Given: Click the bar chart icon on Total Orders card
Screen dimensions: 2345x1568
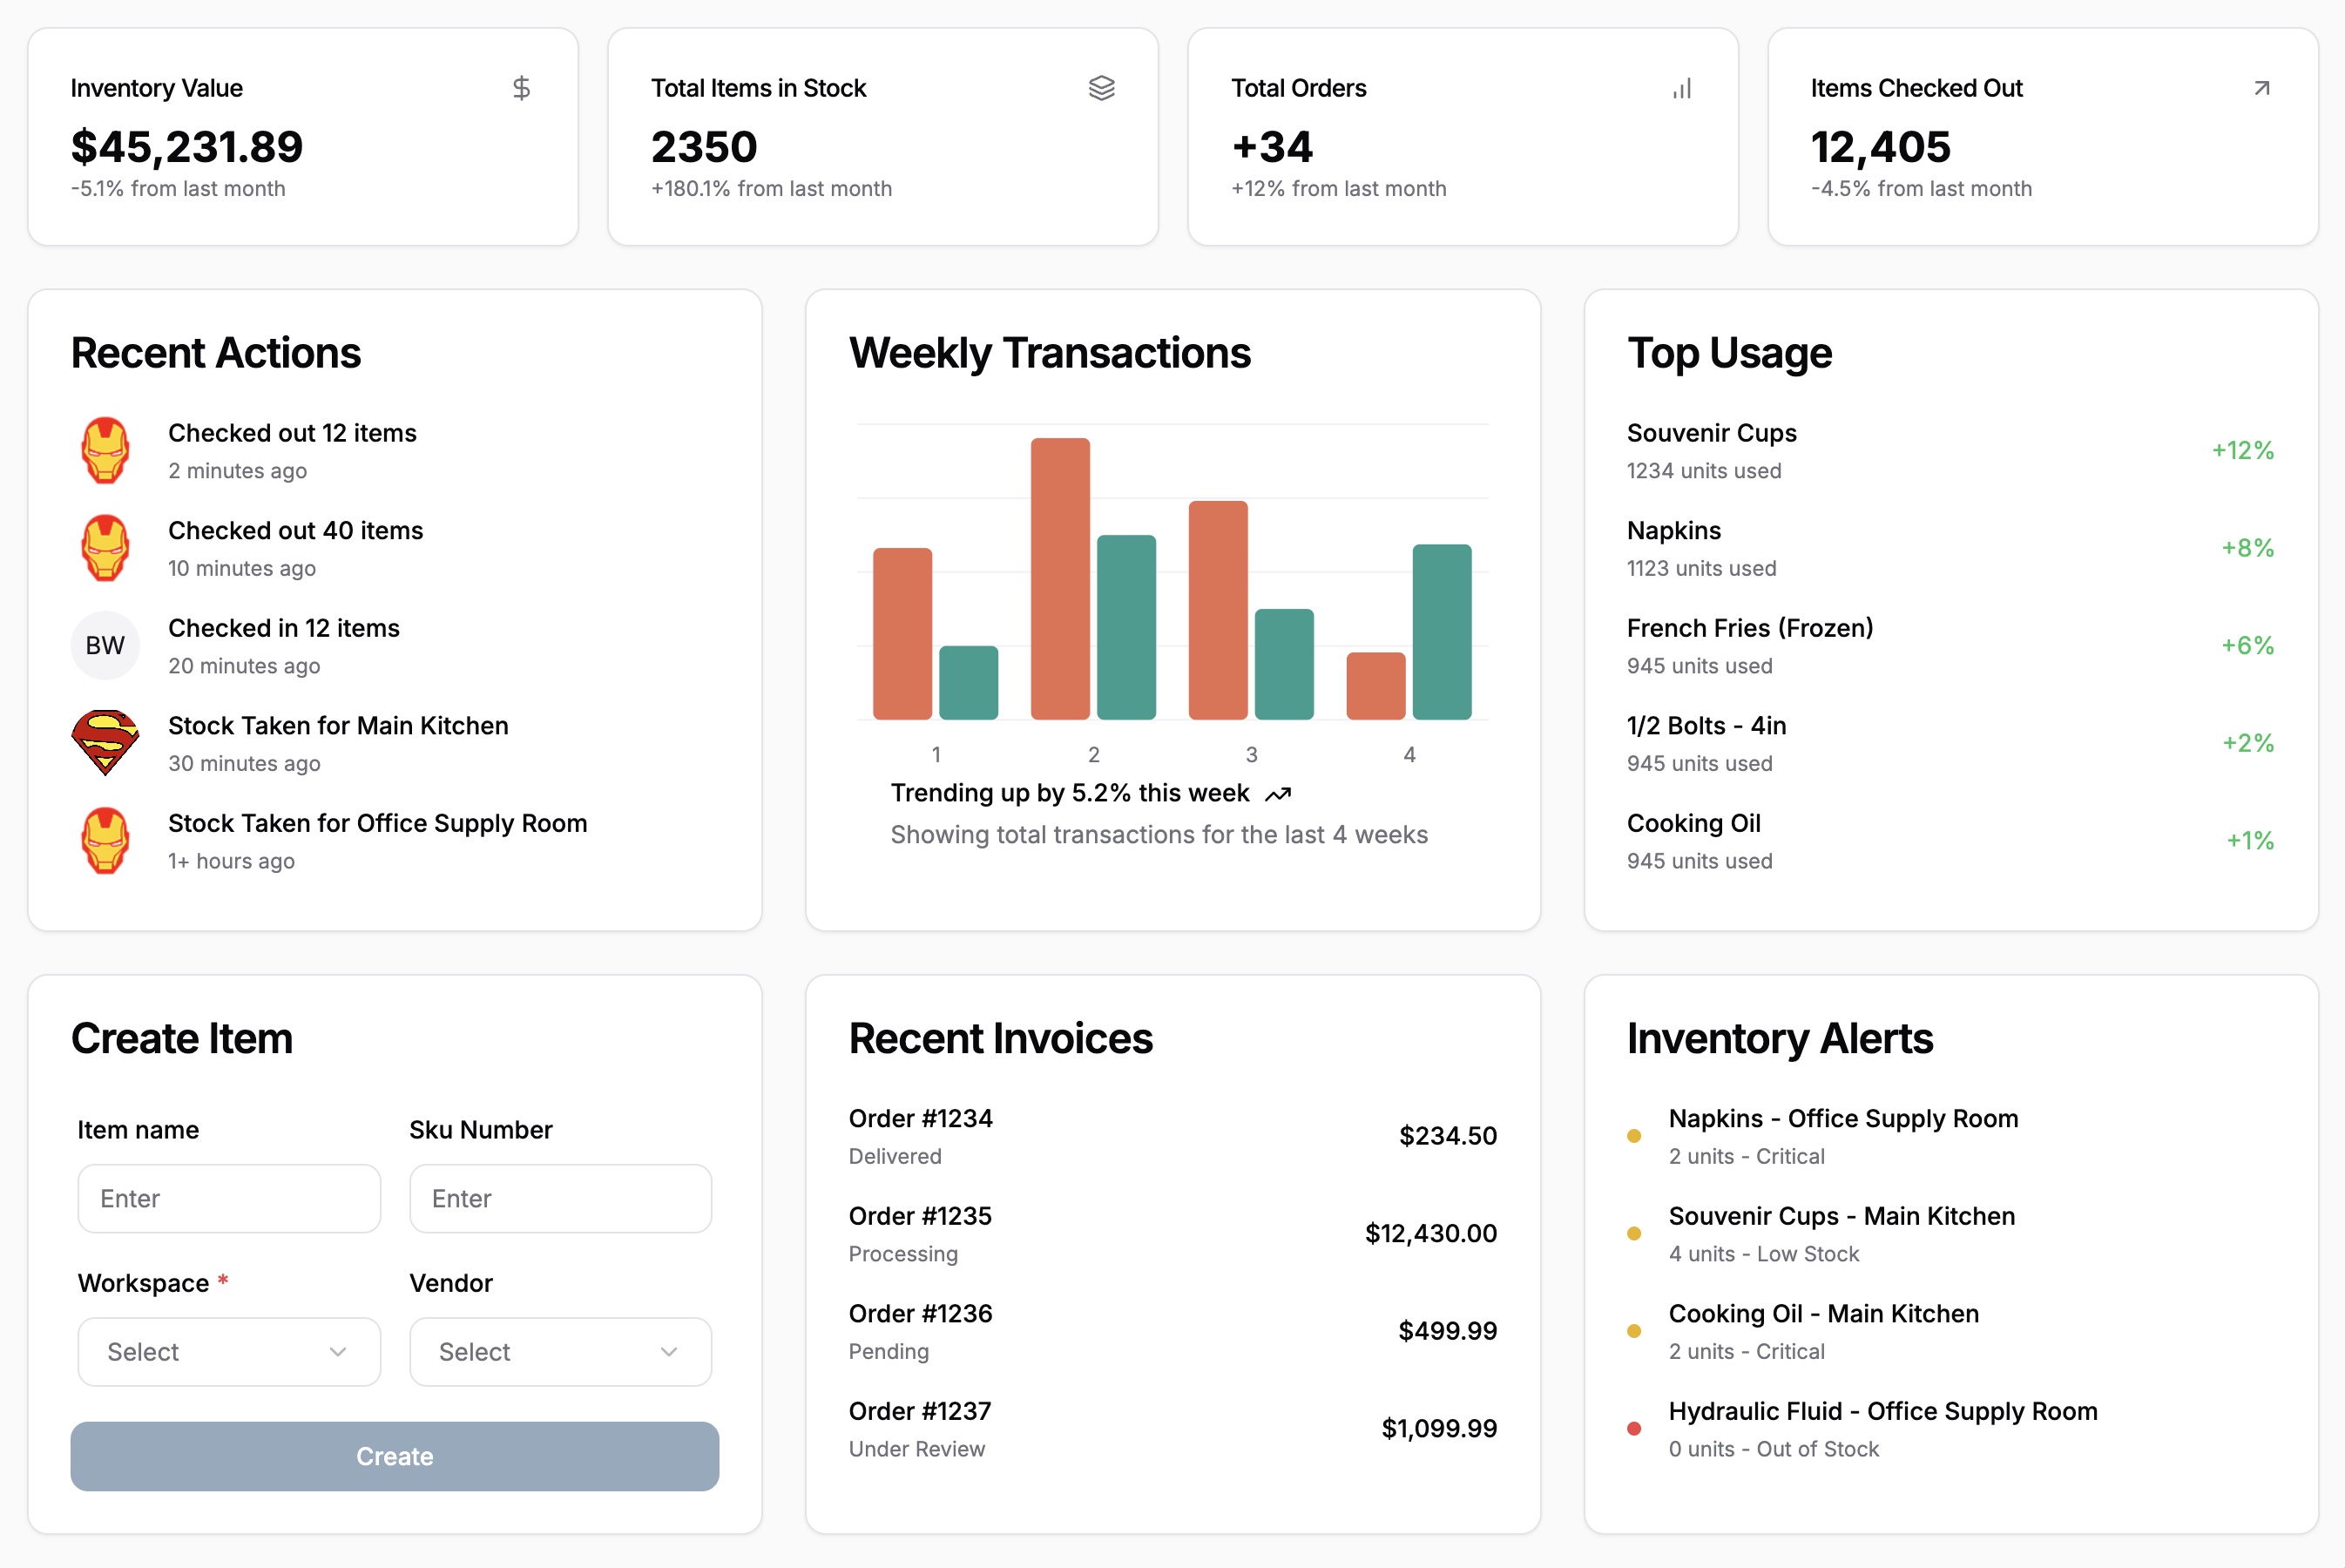Looking at the screenshot, I should tap(1681, 88).
